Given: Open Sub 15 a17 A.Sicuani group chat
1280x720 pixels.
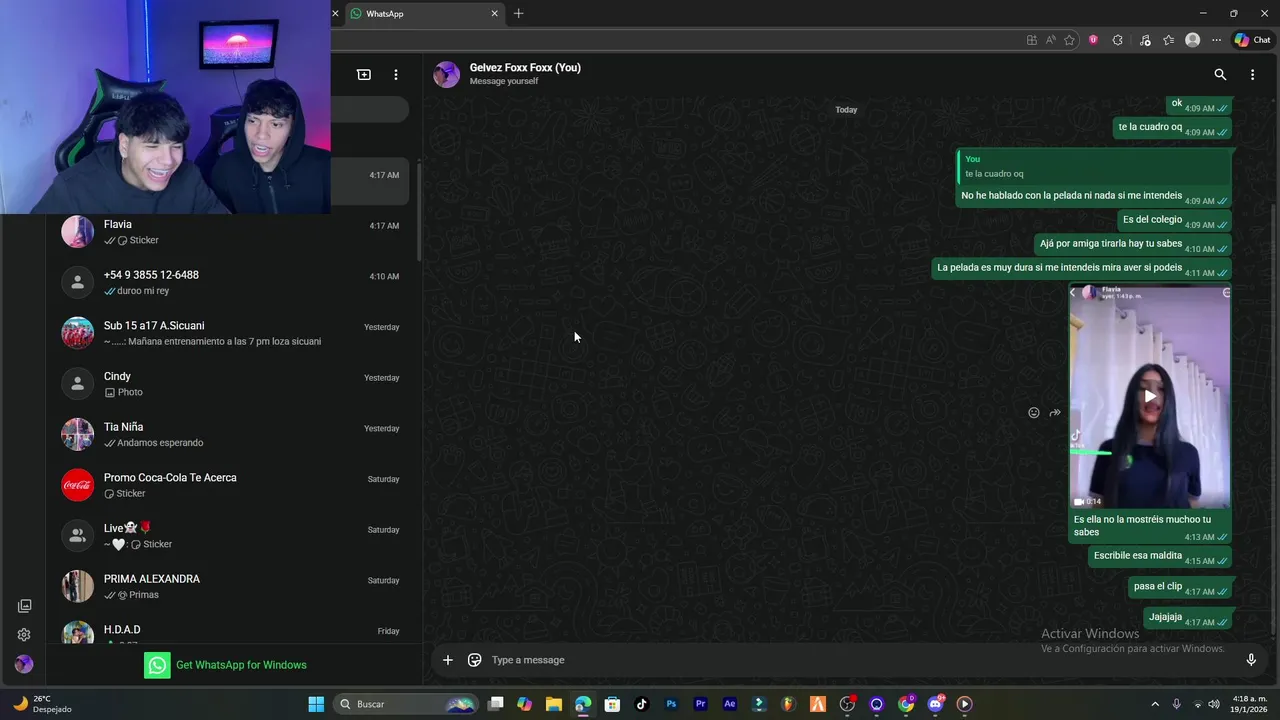Looking at the screenshot, I should (x=232, y=333).
